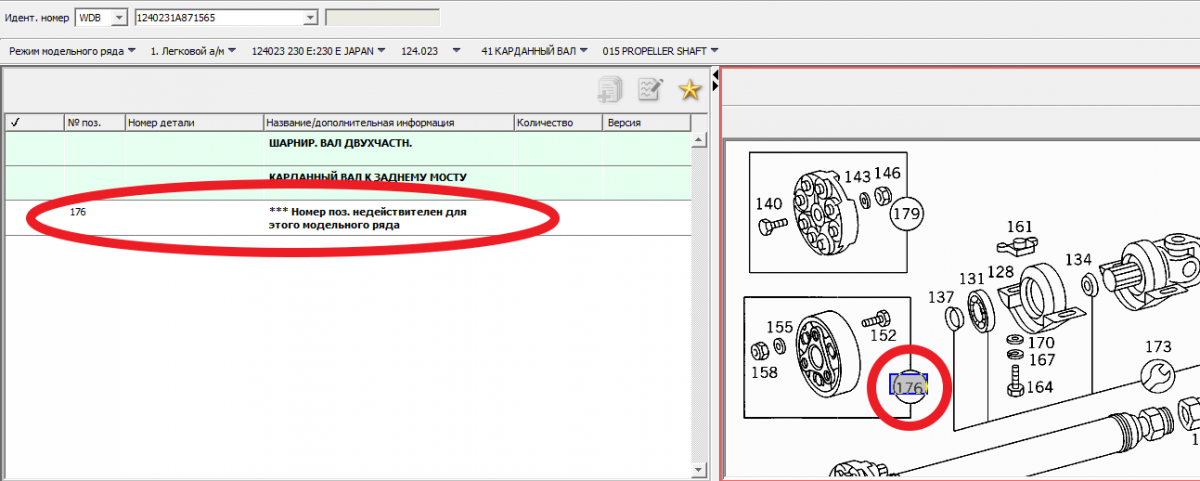
Task: Click the 'Название/дополнительная информация' column header
Action: coord(389,123)
